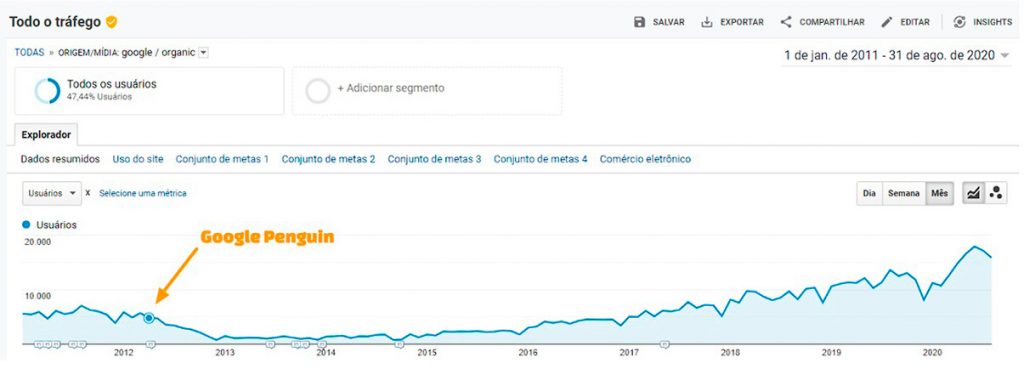1024x369 pixels.
Task: Select the line chart view icon
Action: 973,193
